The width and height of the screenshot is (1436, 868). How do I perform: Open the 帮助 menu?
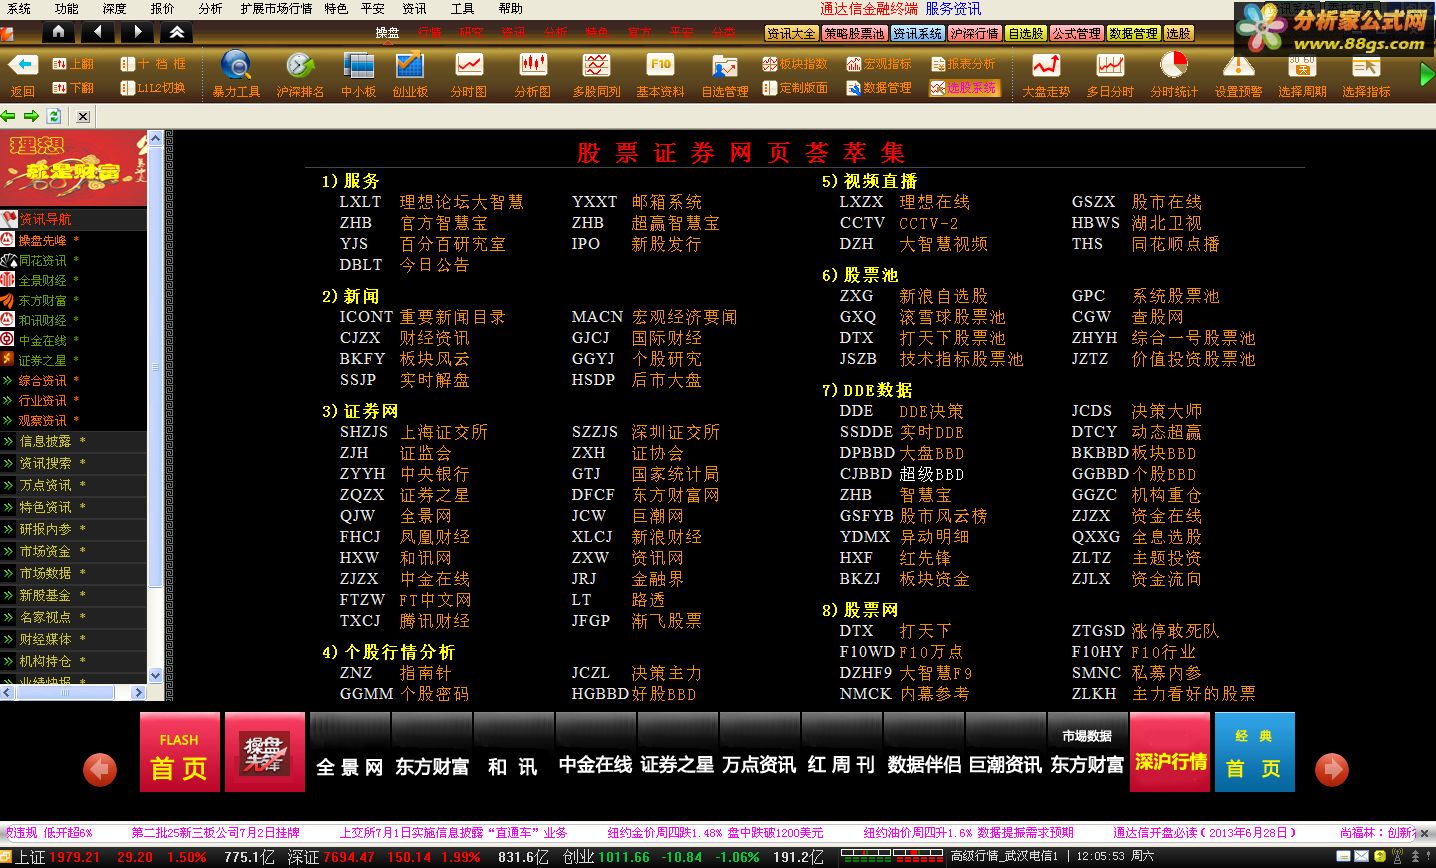(510, 8)
